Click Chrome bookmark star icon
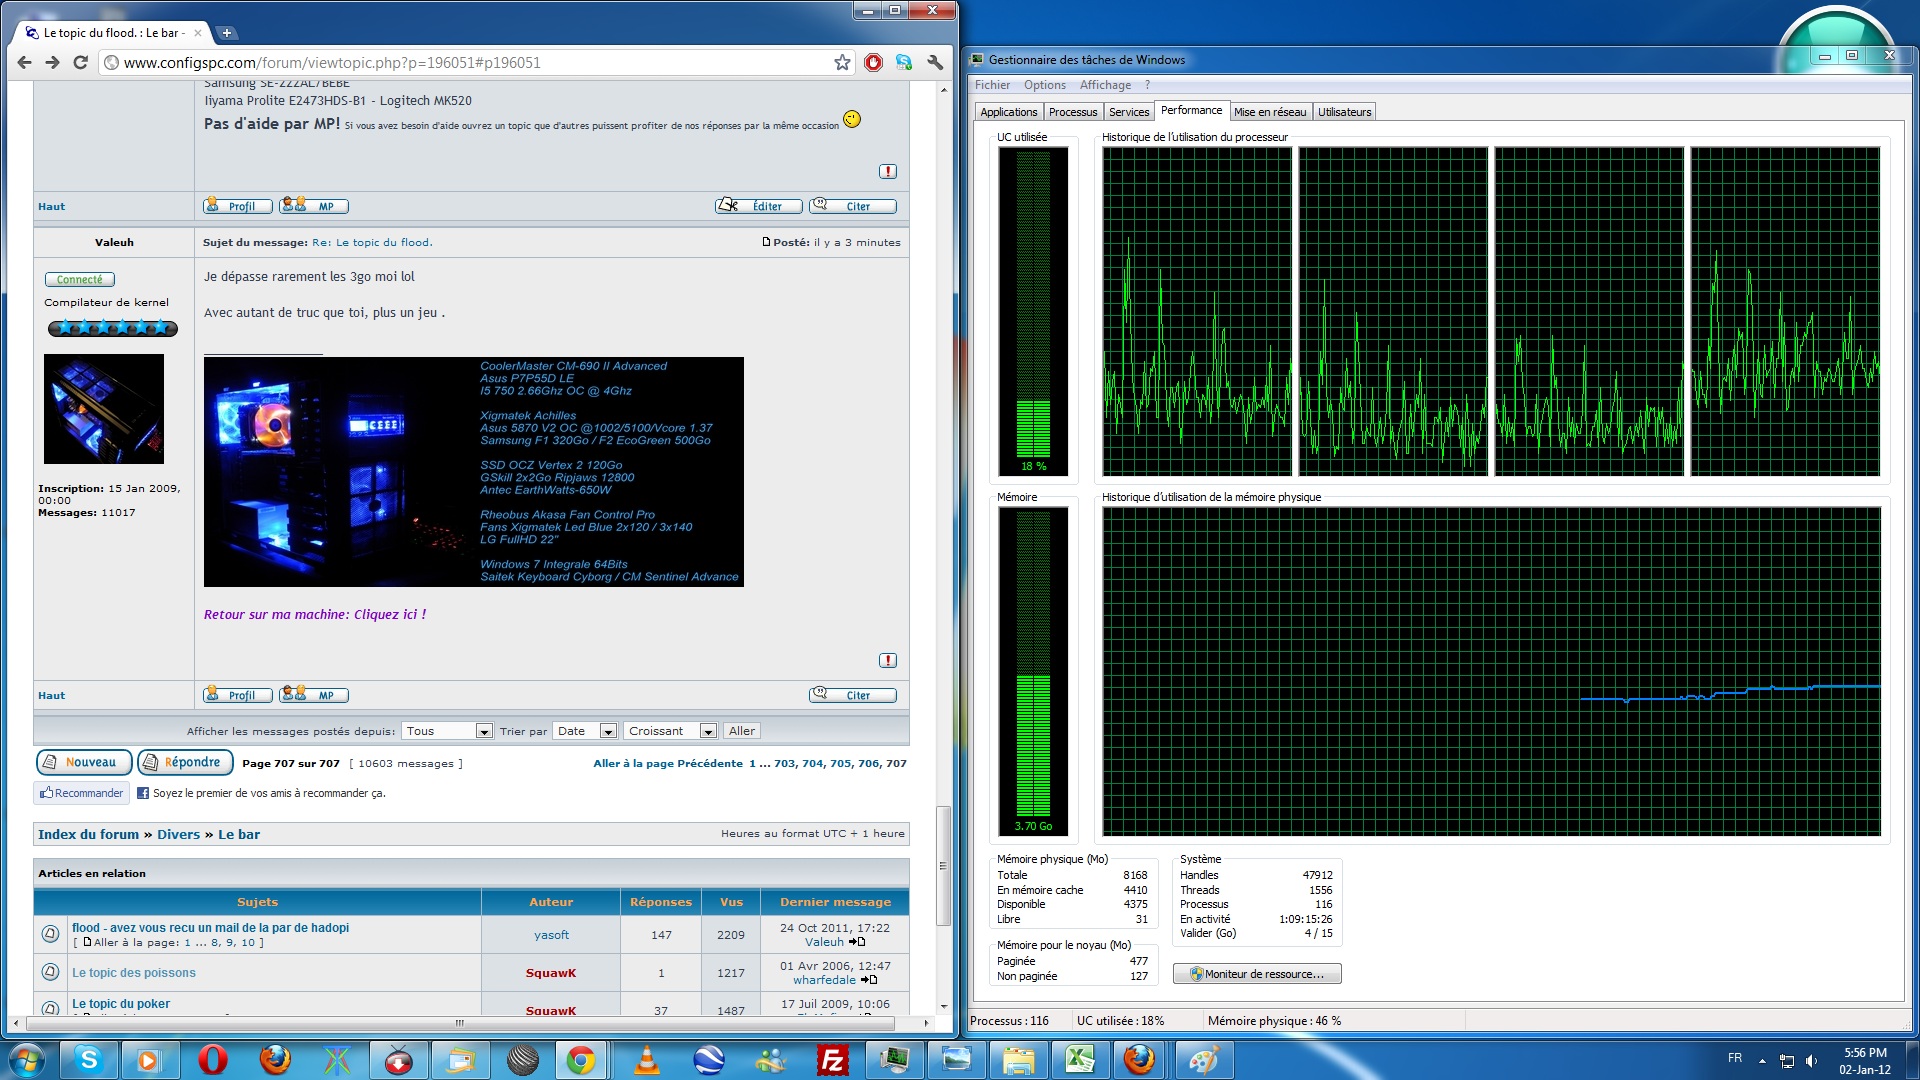1920x1080 pixels. pyautogui.click(x=842, y=63)
